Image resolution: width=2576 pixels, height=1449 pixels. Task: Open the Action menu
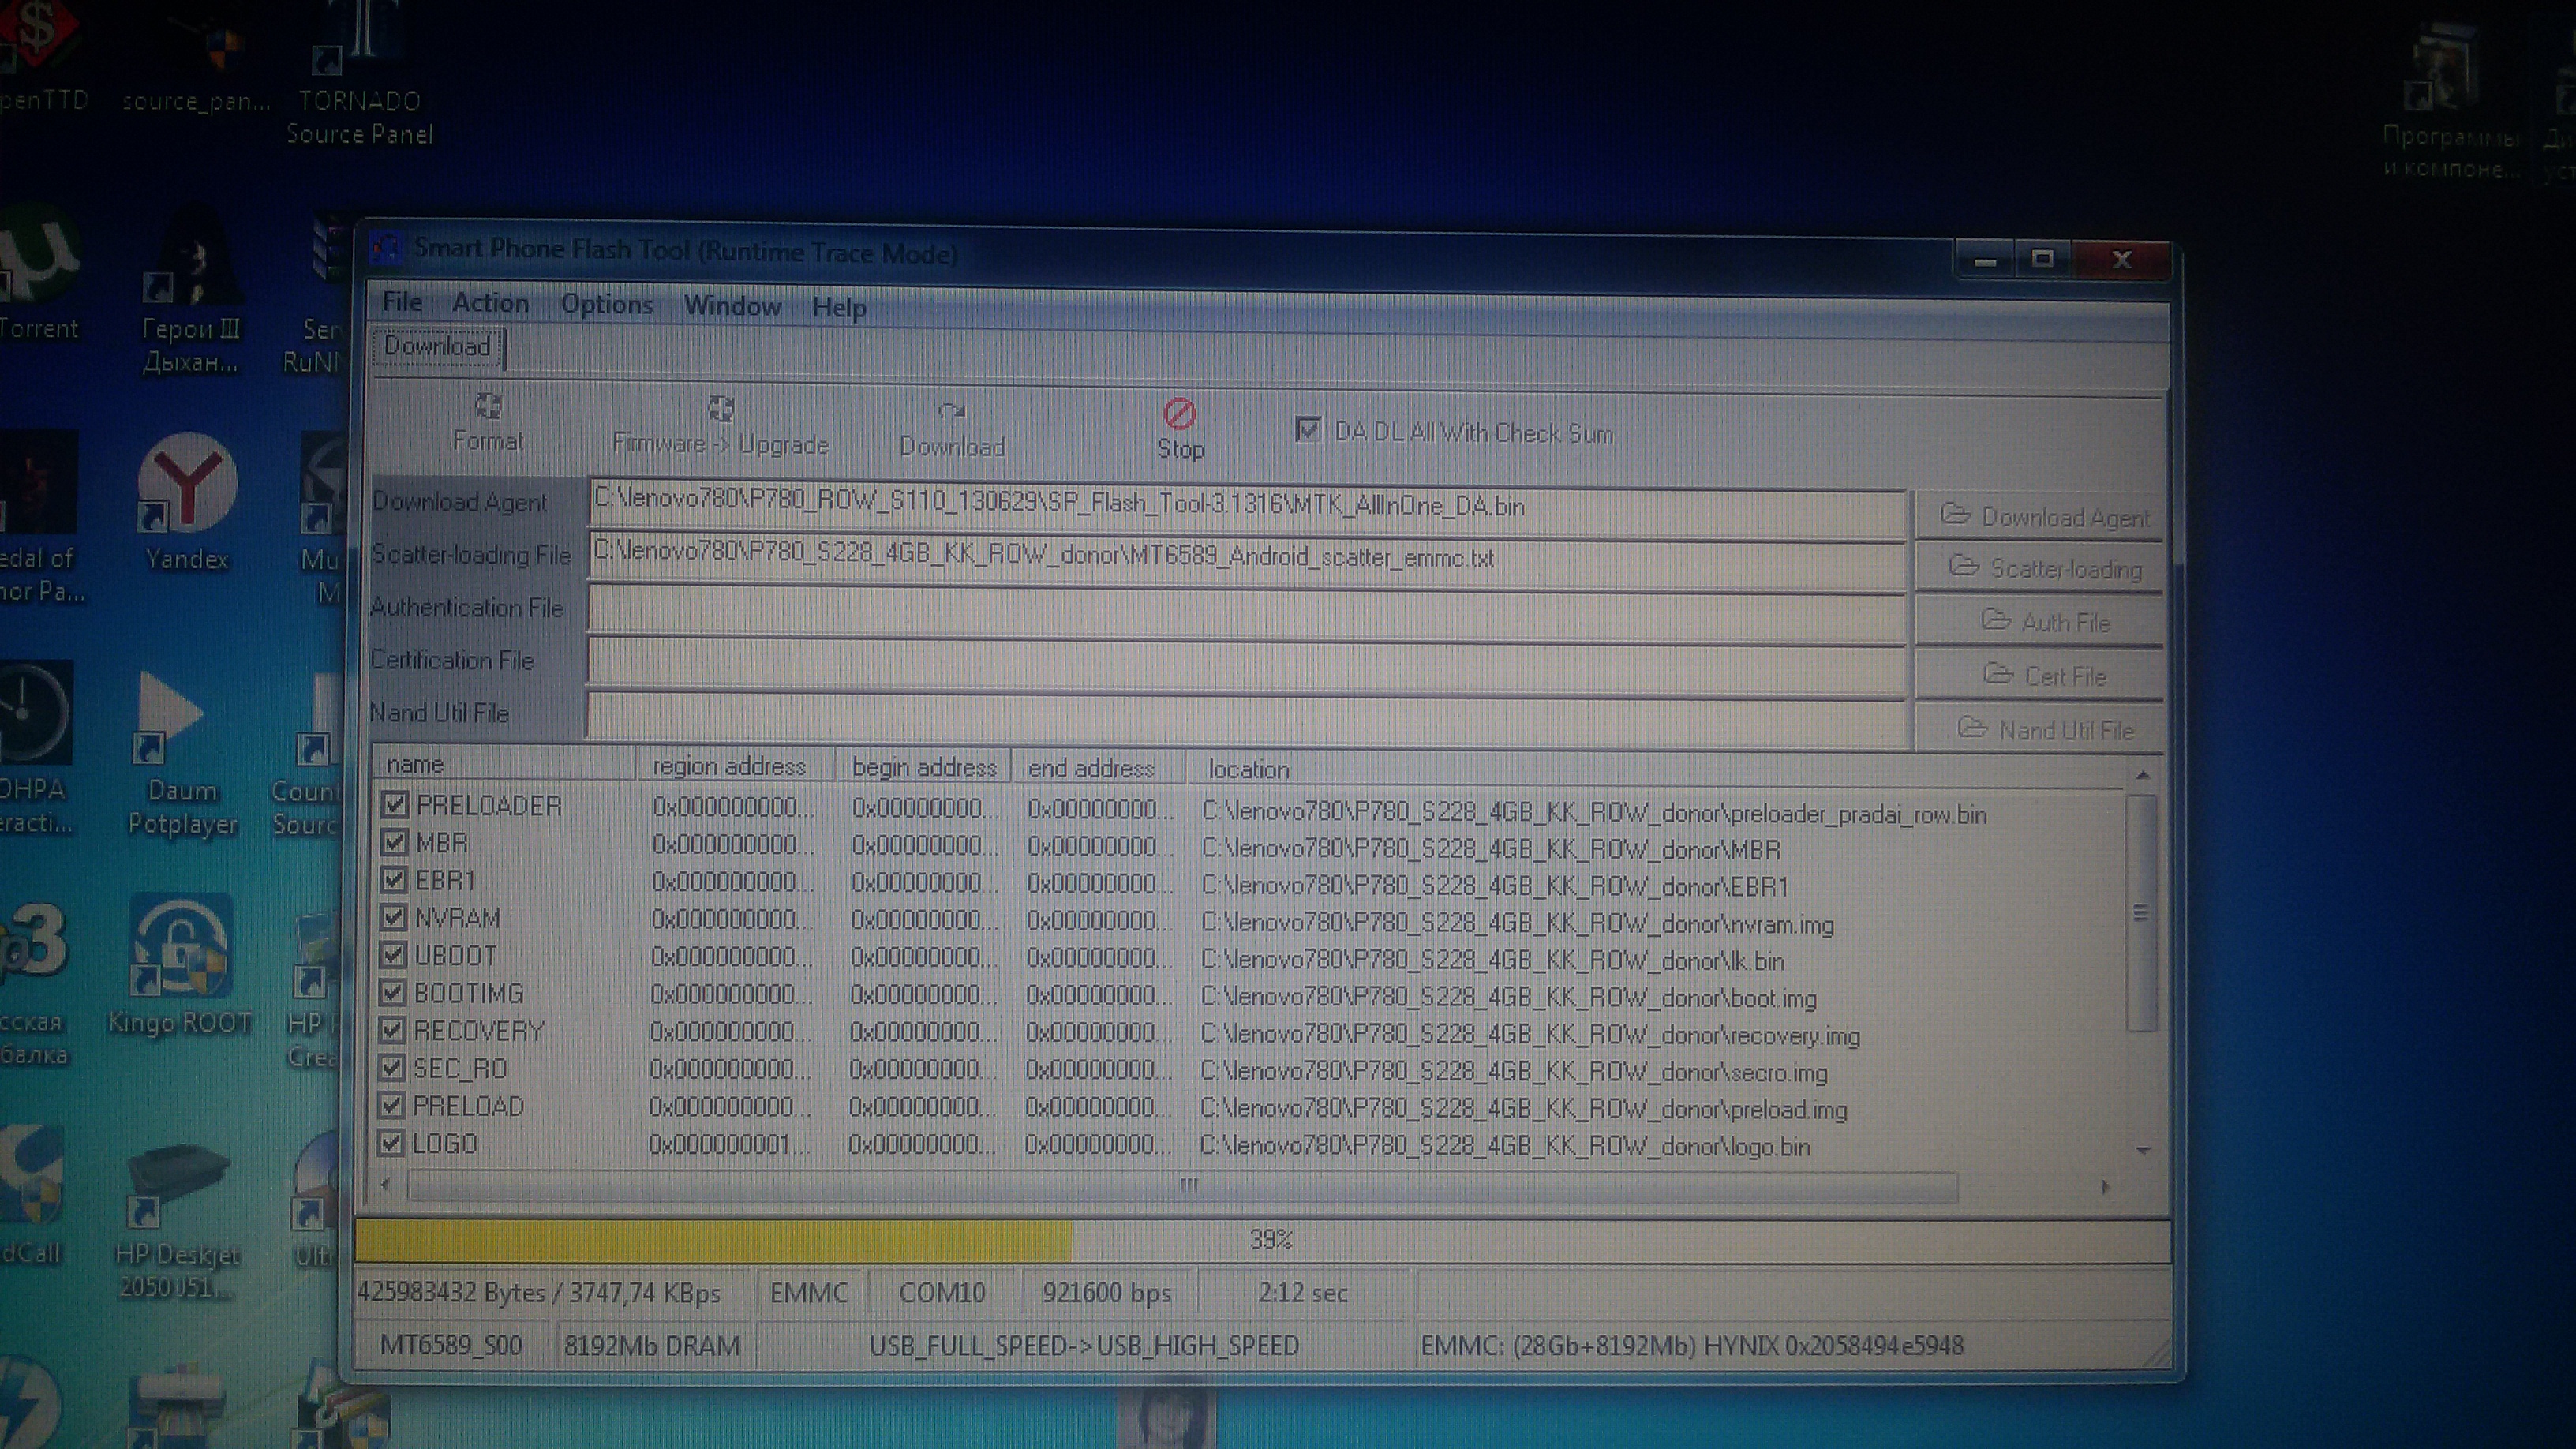(490, 303)
